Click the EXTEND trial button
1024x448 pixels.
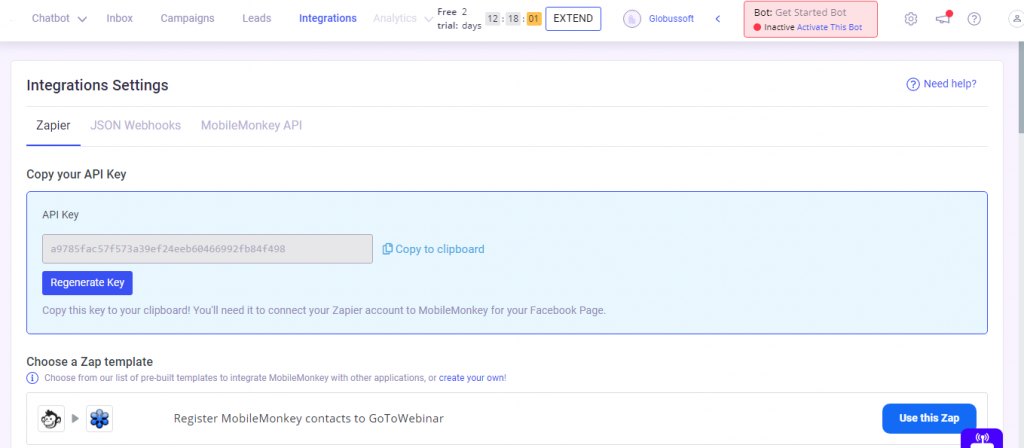coord(573,19)
